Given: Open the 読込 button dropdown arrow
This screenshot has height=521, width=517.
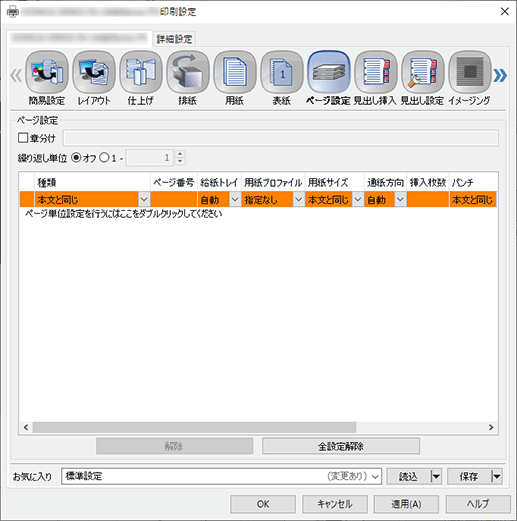Looking at the screenshot, I should point(436,476).
